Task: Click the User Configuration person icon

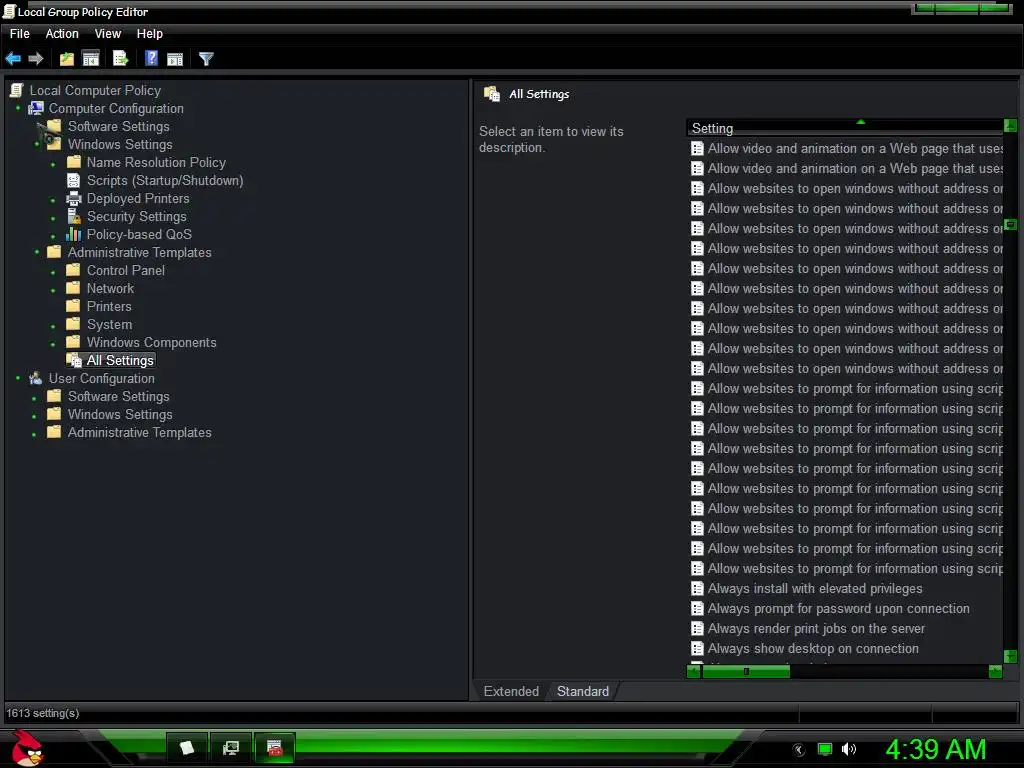Action: coord(36,378)
